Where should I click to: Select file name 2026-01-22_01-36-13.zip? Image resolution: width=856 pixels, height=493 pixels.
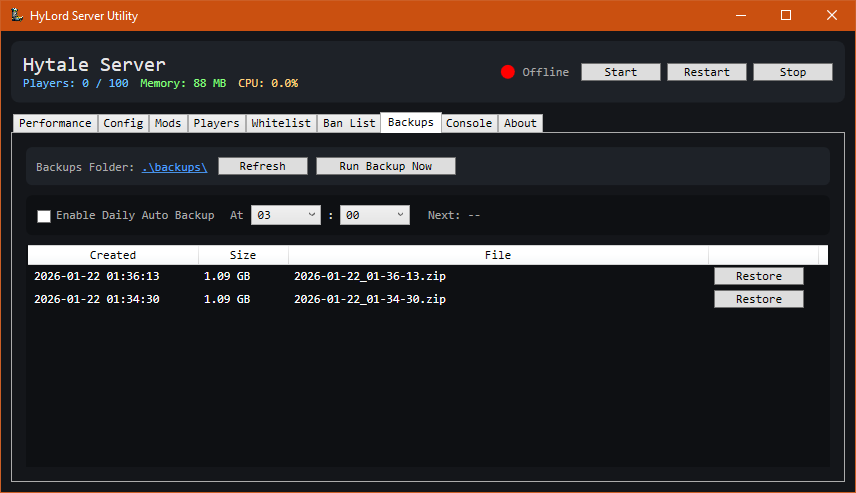(370, 276)
